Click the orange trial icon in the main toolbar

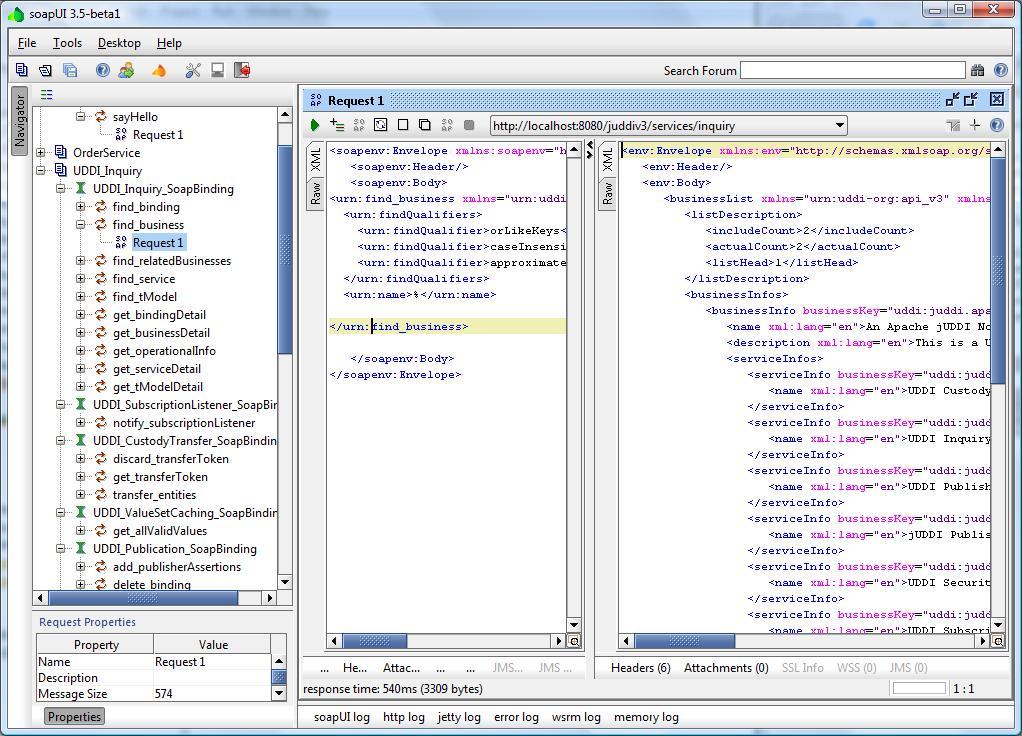click(x=158, y=70)
